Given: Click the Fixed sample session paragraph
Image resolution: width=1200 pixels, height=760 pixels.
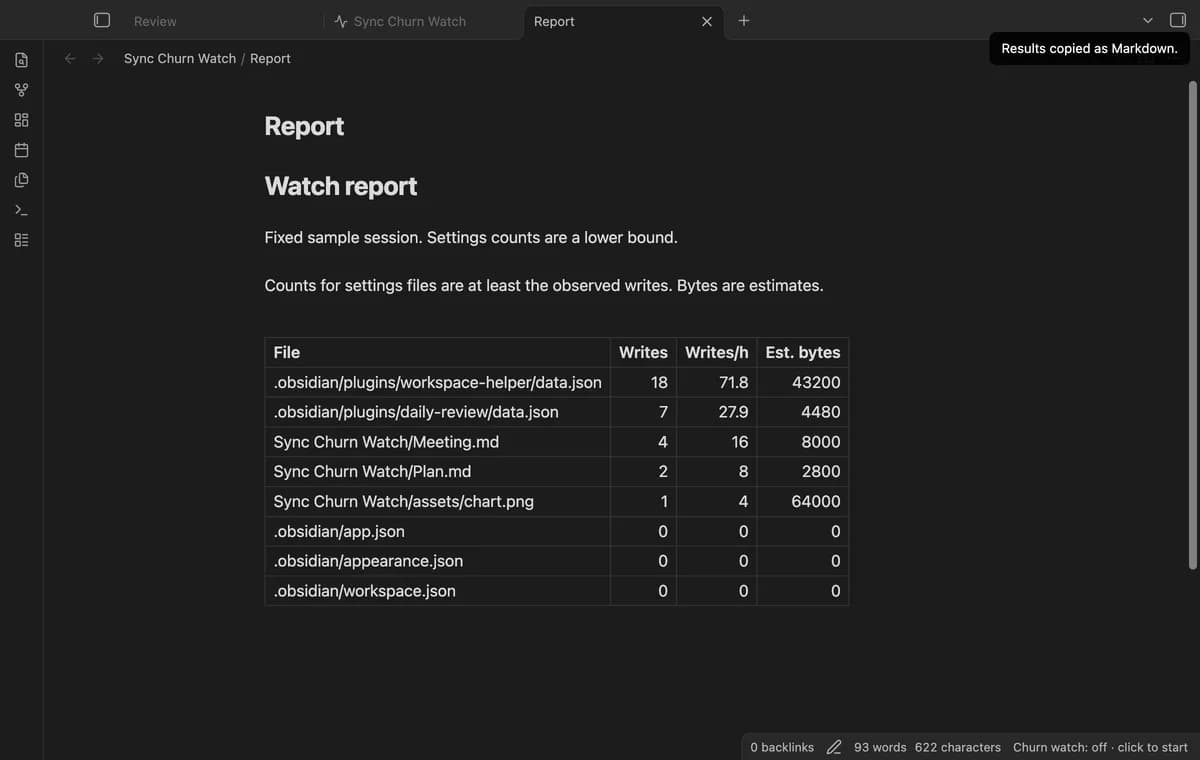Looking at the screenshot, I should tap(471, 238).
